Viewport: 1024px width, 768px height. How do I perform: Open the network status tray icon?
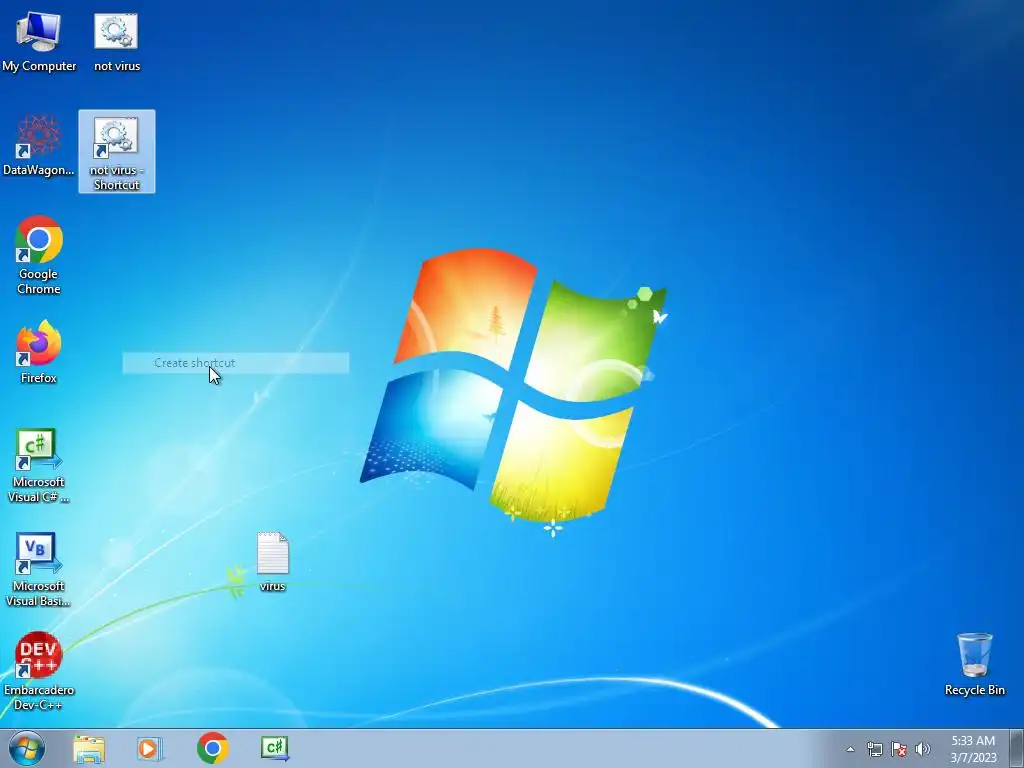point(874,749)
